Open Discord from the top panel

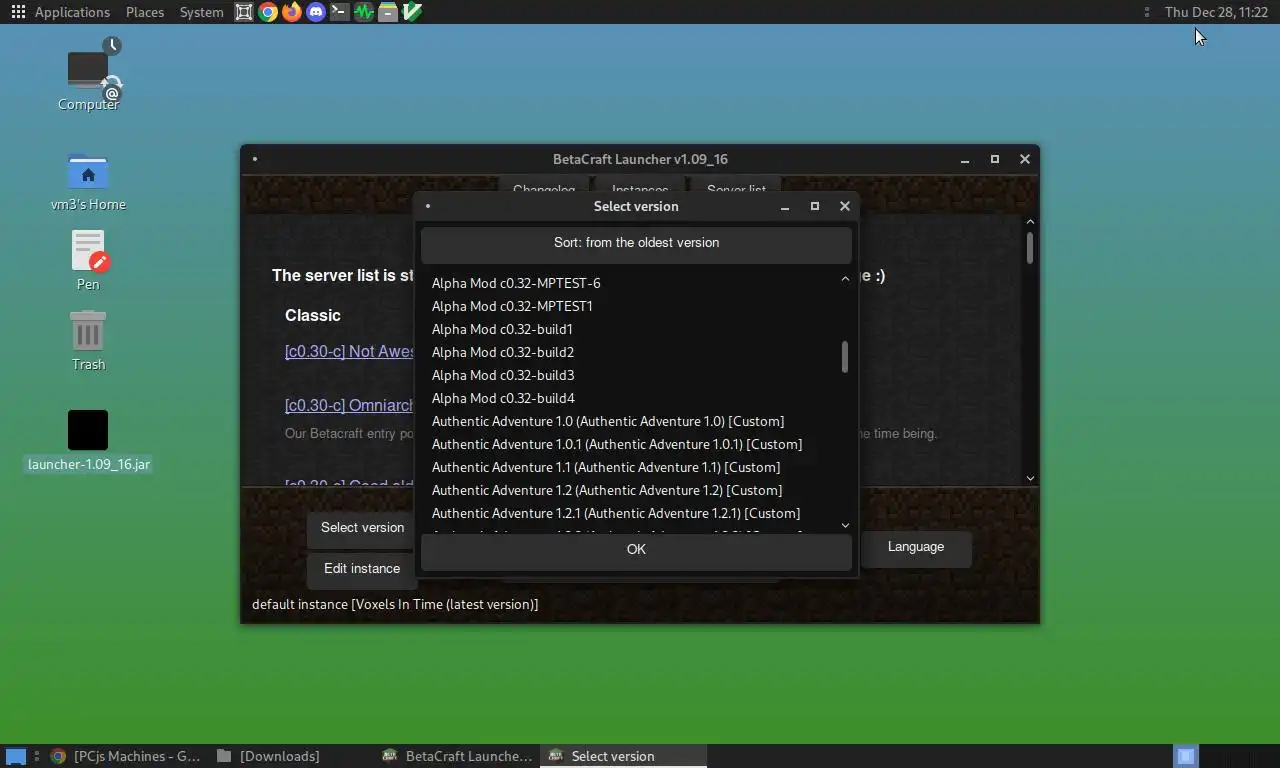[x=316, y=12]
